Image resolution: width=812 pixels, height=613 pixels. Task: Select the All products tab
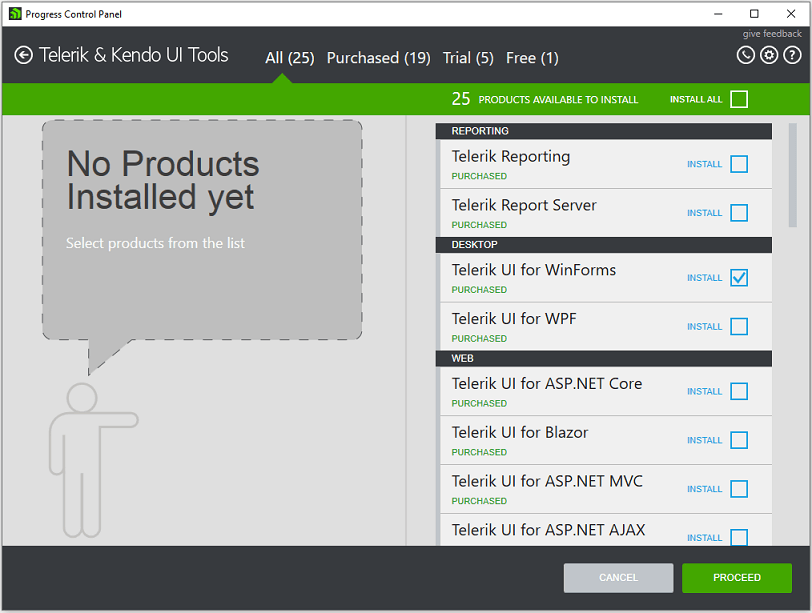click(289, 58)
